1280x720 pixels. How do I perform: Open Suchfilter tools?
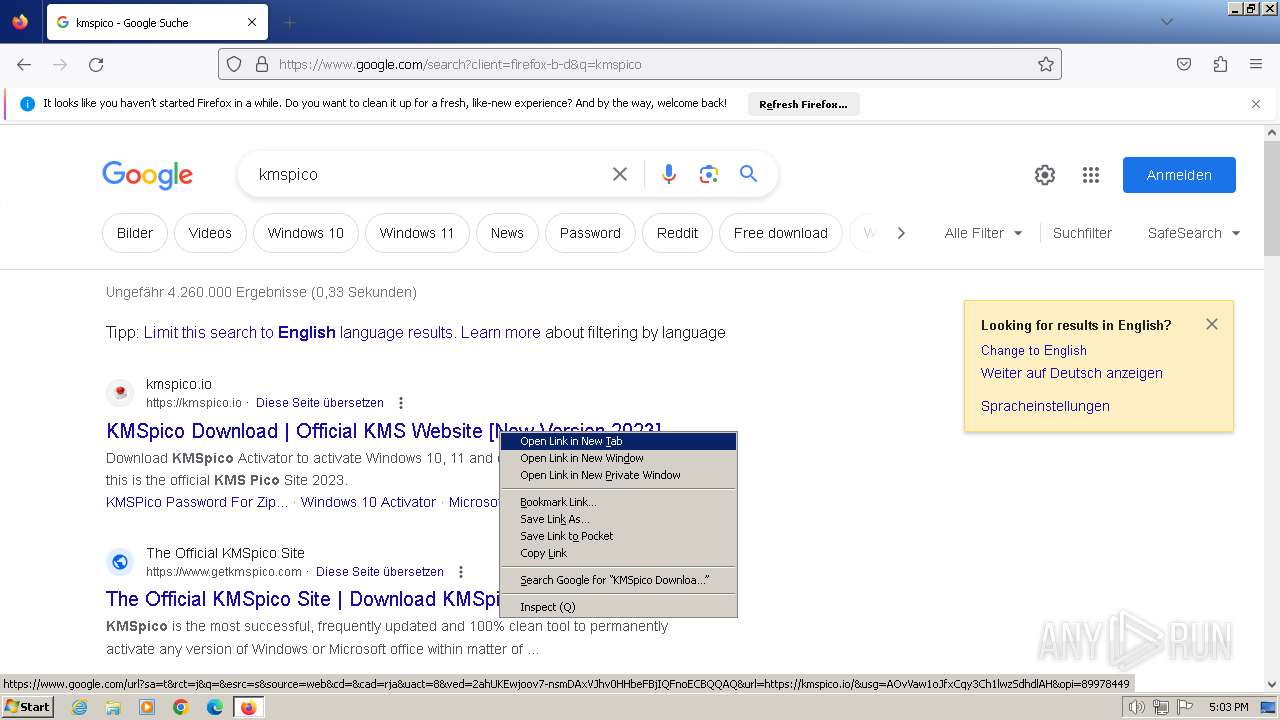[x=1082, y=233]
